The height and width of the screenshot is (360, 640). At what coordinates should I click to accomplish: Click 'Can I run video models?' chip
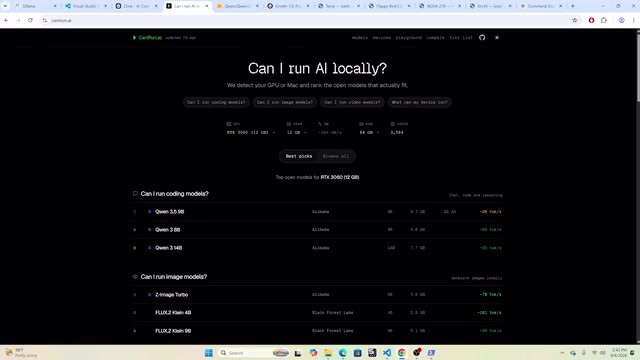(352, 102)
